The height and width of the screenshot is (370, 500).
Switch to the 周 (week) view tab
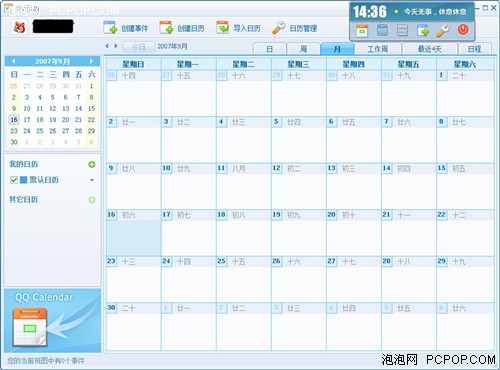(x=303, y=49)
